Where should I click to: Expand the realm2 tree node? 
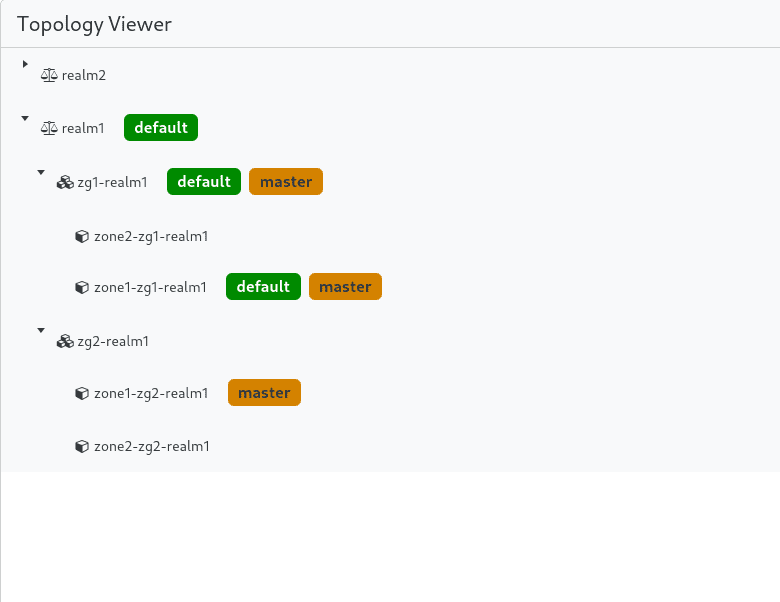pyautogui.click(x=25, y=64)
